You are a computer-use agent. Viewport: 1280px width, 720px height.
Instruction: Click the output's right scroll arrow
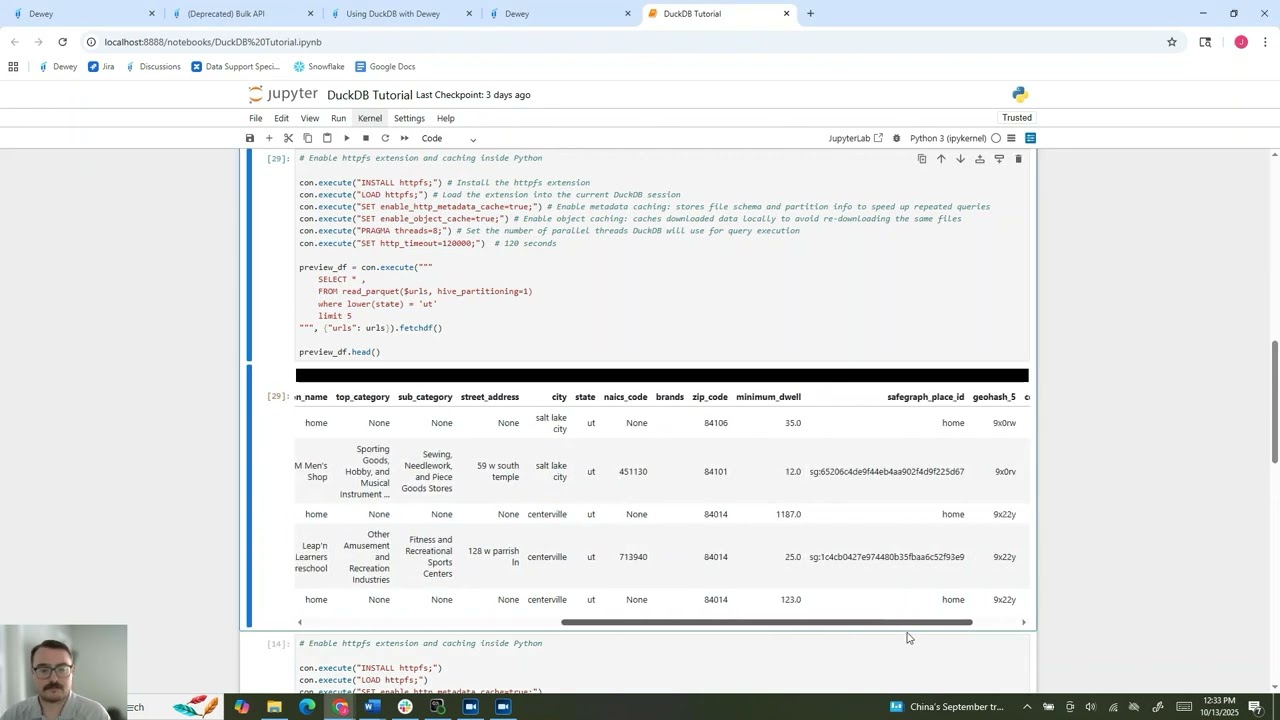point(1023,622)
